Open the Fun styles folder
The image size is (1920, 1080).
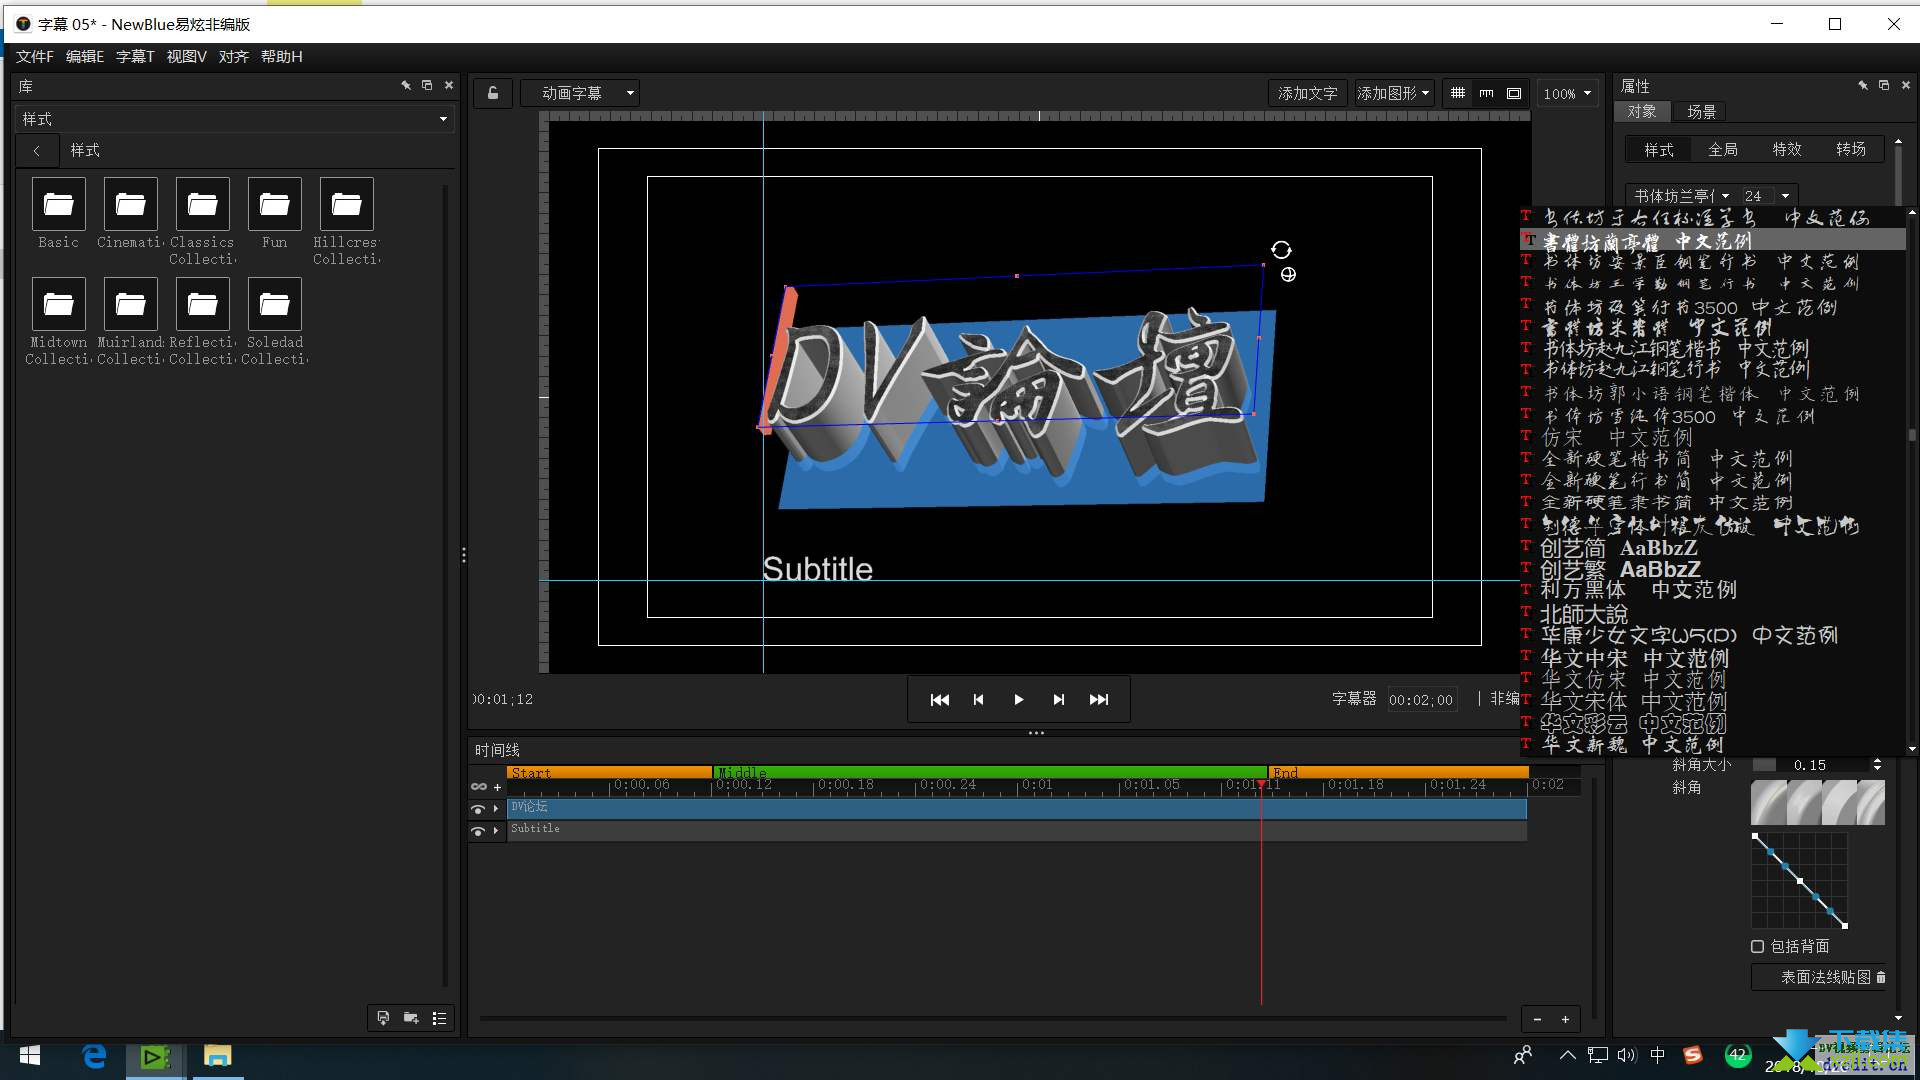pos(274,205)
